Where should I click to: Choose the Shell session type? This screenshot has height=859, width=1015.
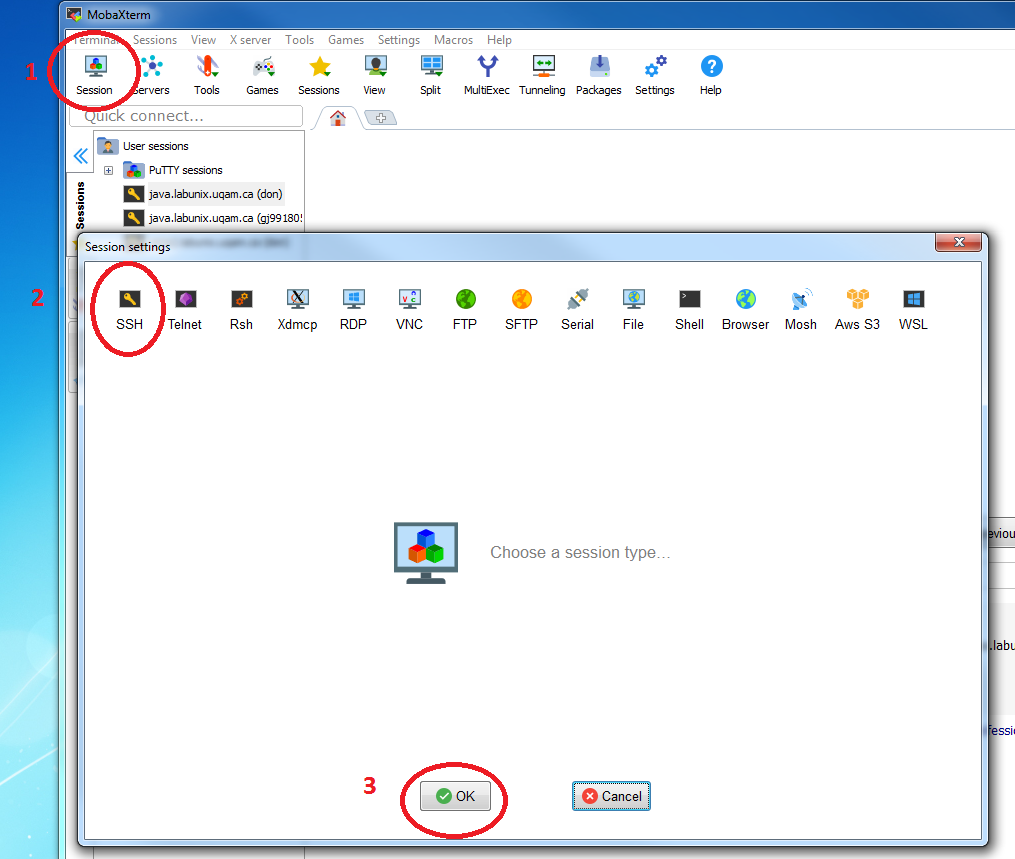(689, 309)
